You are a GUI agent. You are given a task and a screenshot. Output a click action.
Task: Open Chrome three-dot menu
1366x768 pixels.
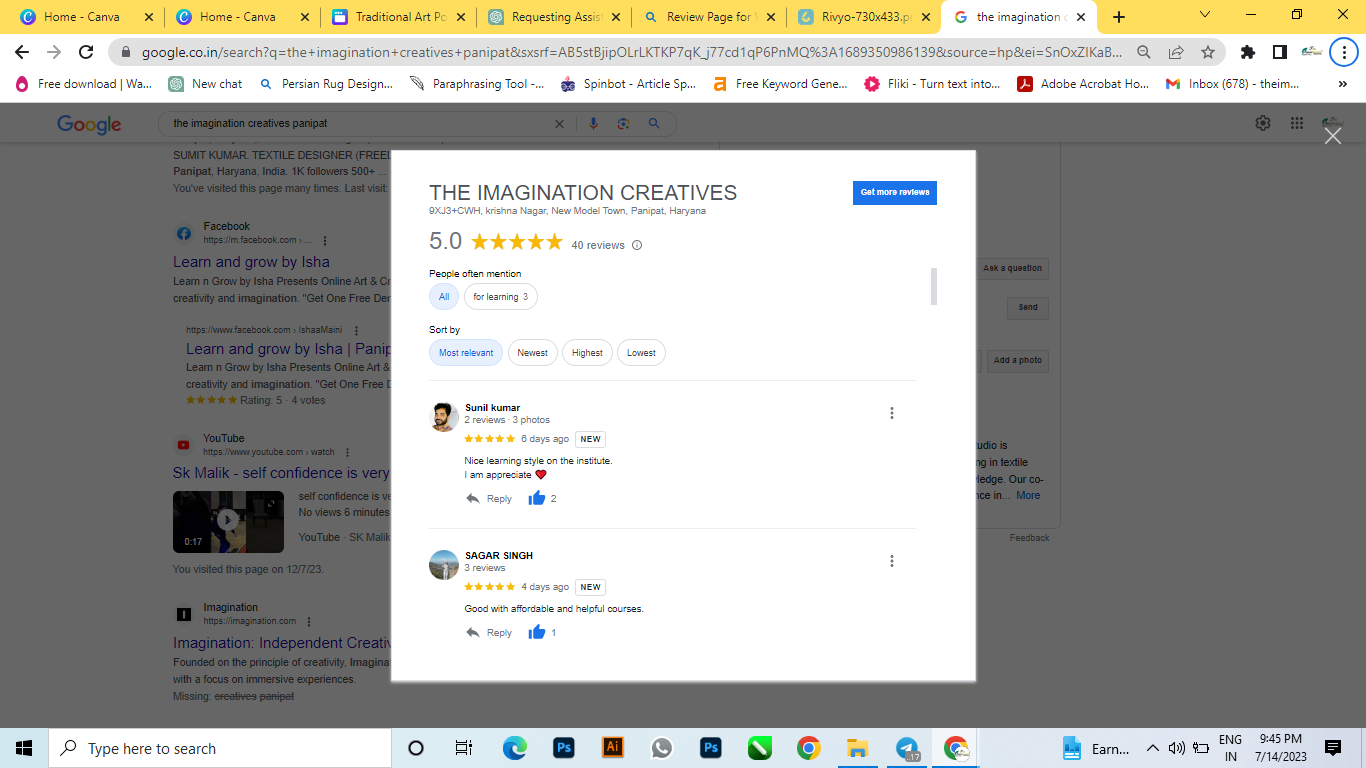(x=1343, y=52)
